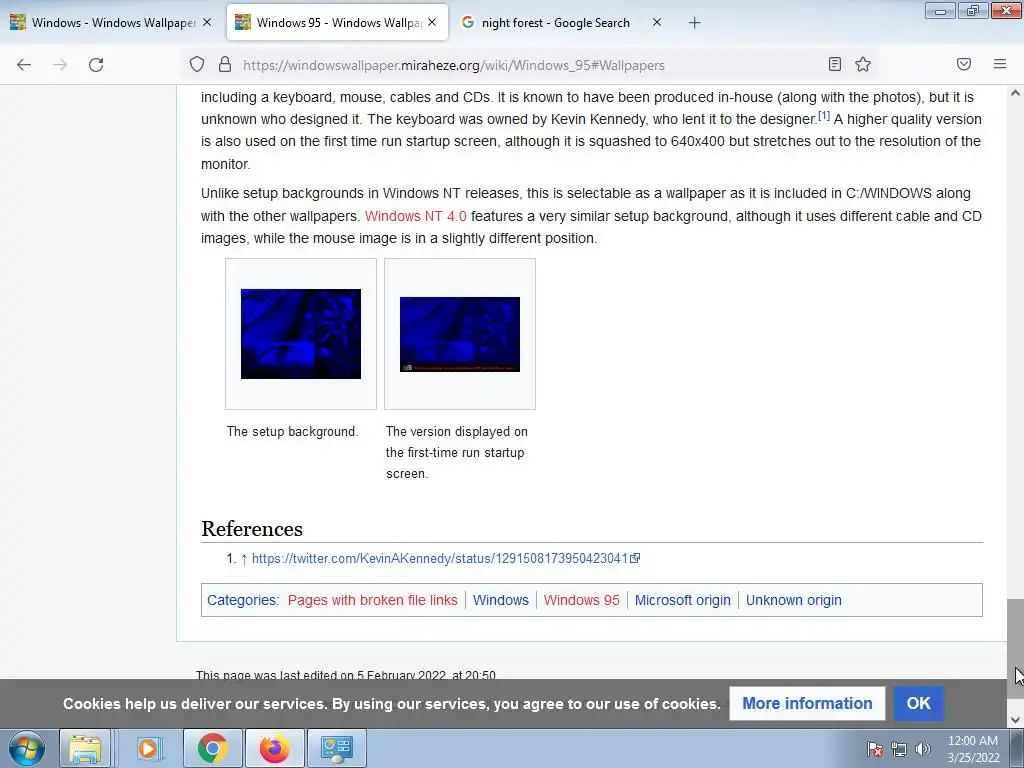Screen dimensions: 1024x768
Task: Open the Windows 95 category link
Action: pyautogui.click(x=581, y=600)
